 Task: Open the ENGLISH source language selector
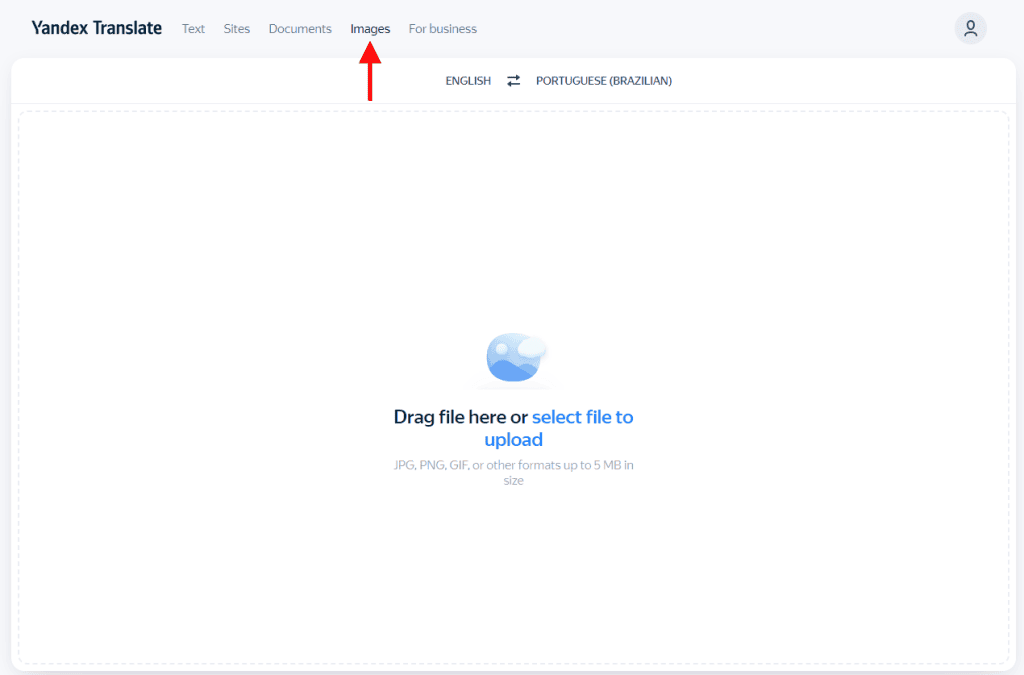click(468, 81)
